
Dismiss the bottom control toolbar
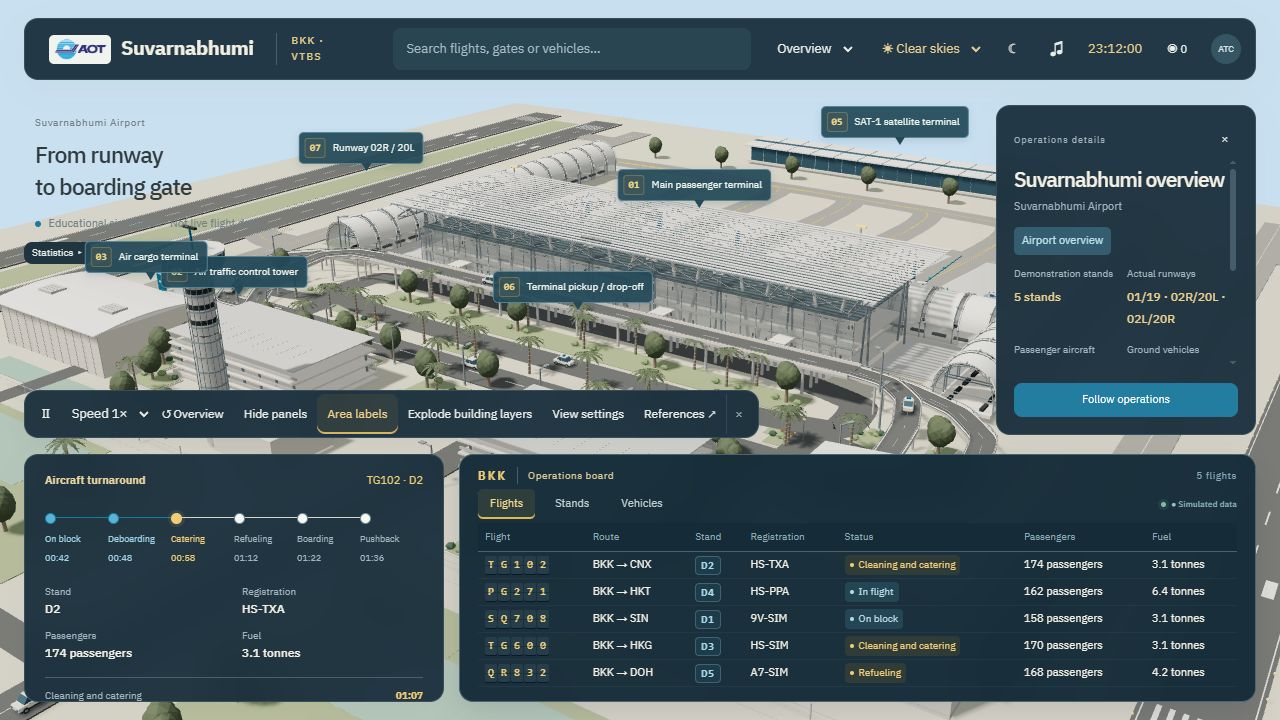click(739, 414)
